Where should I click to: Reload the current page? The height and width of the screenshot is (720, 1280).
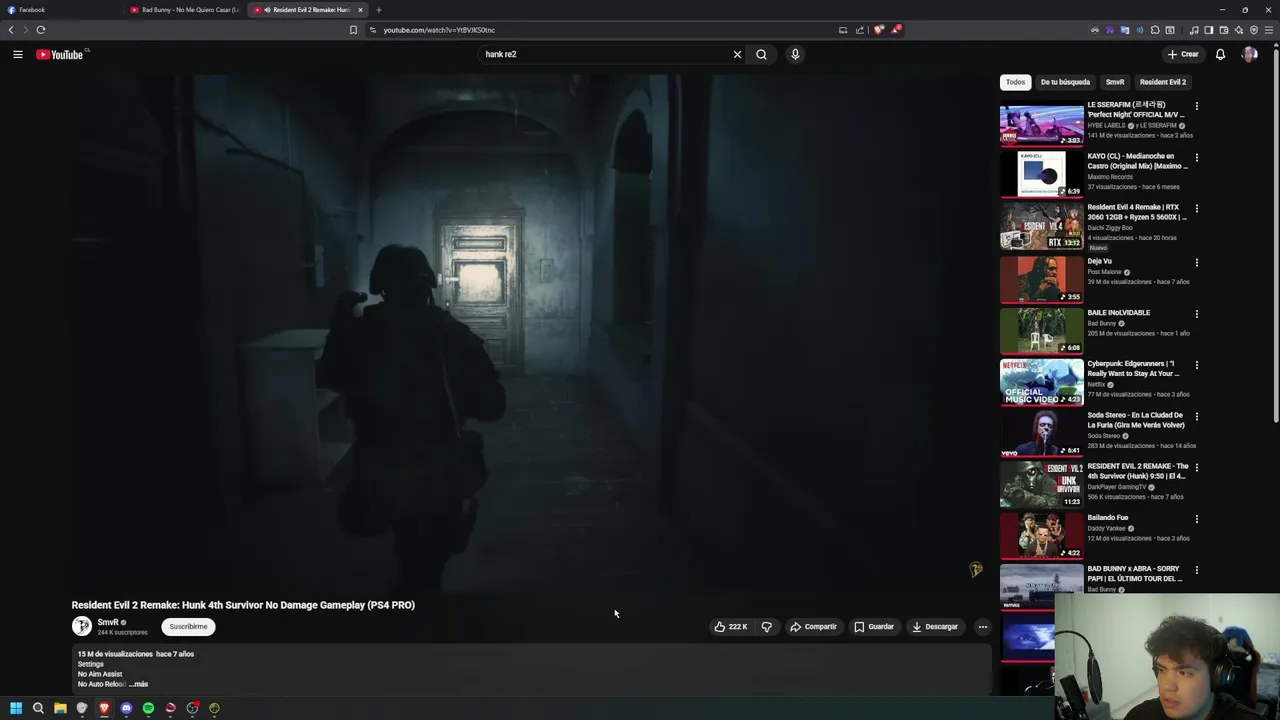click(x=41, y=30)
